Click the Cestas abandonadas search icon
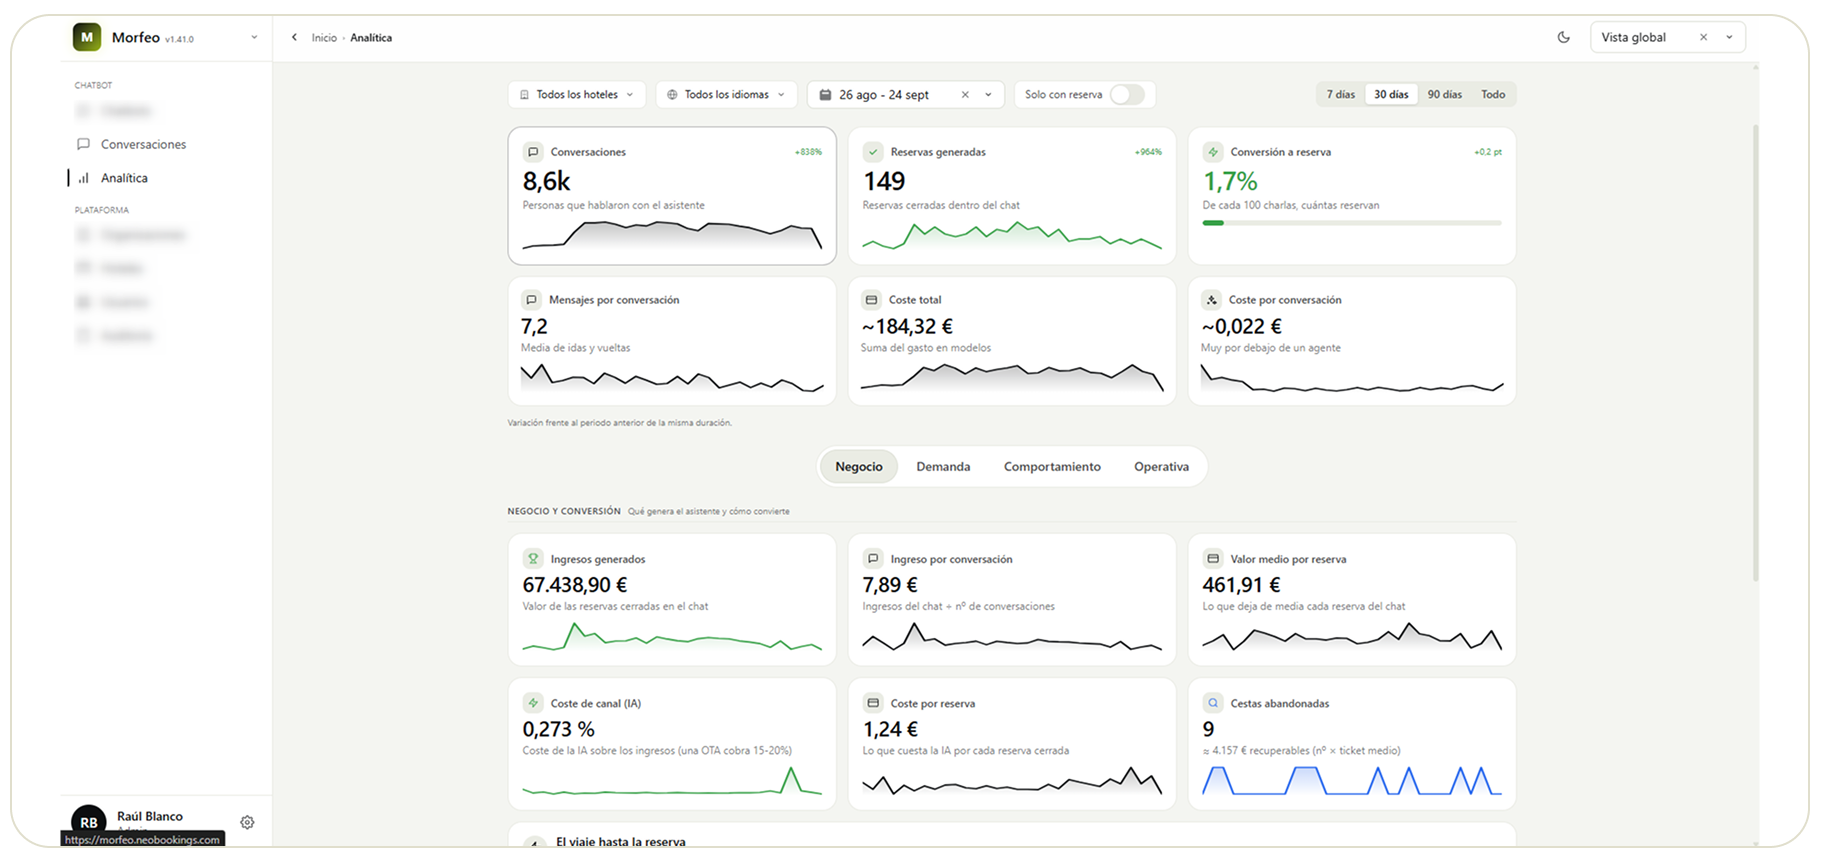The image size is (1822, 860). point(1213,703)
